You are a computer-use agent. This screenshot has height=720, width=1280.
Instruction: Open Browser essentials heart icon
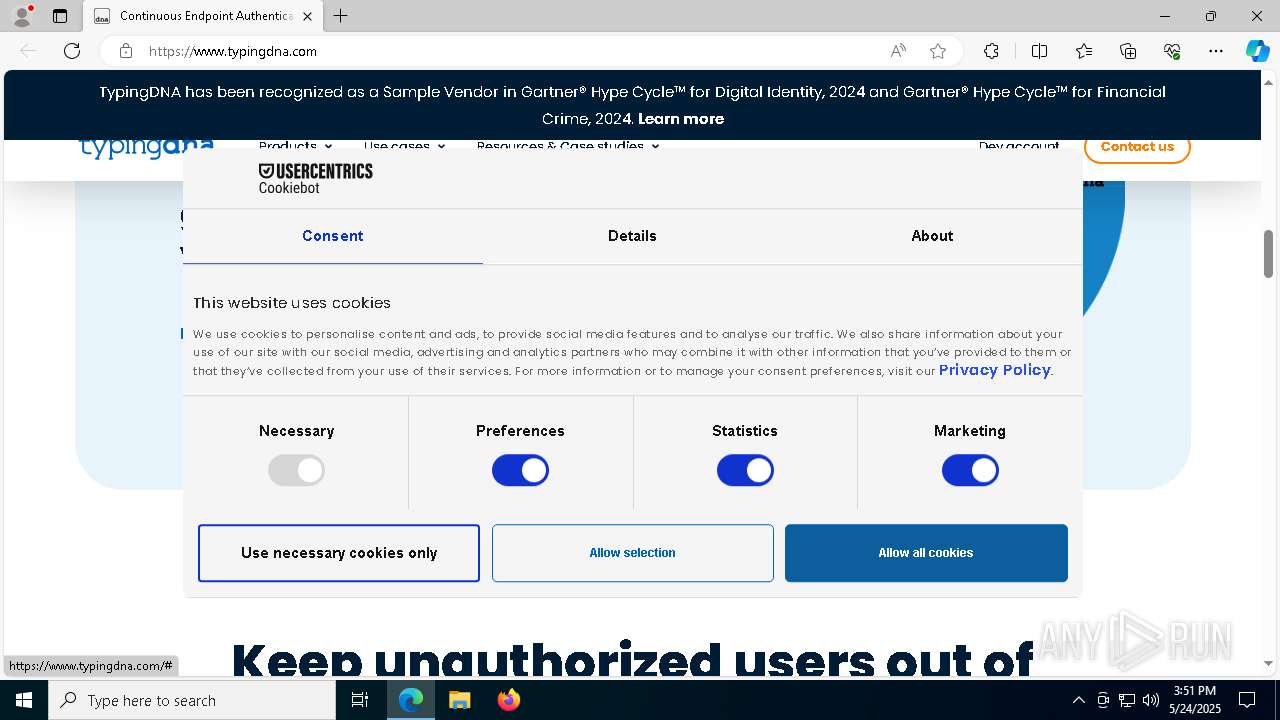tap(1172, 51)
